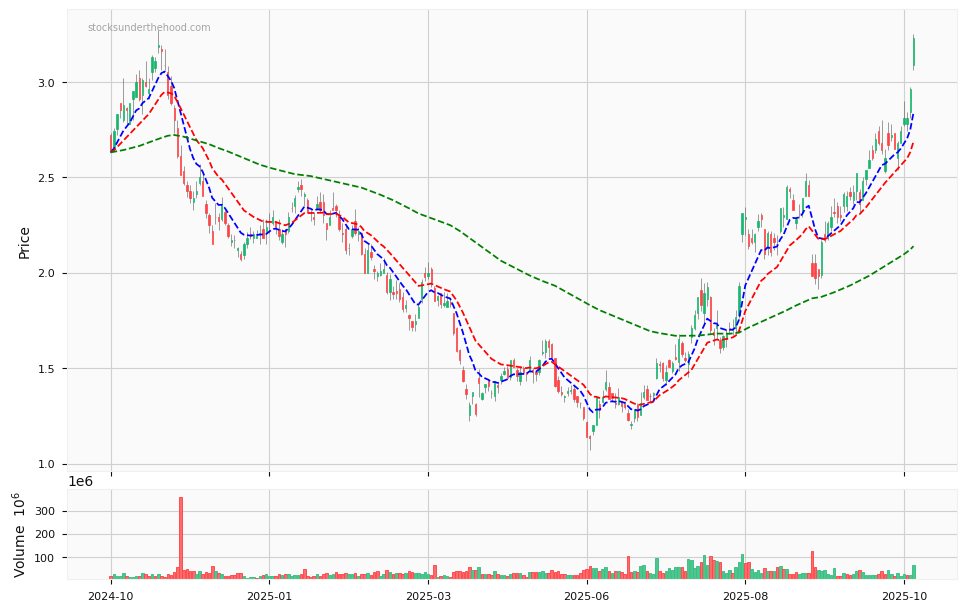967x611 pixels.
Task: Click the 2024-10 date label
Action: (x=111, y=595)
